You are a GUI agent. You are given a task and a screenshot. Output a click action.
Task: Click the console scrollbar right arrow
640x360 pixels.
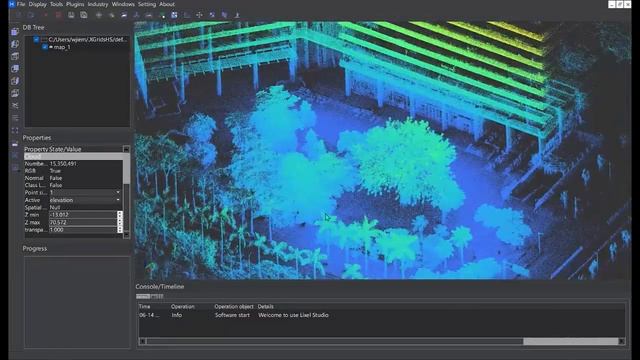621,341
